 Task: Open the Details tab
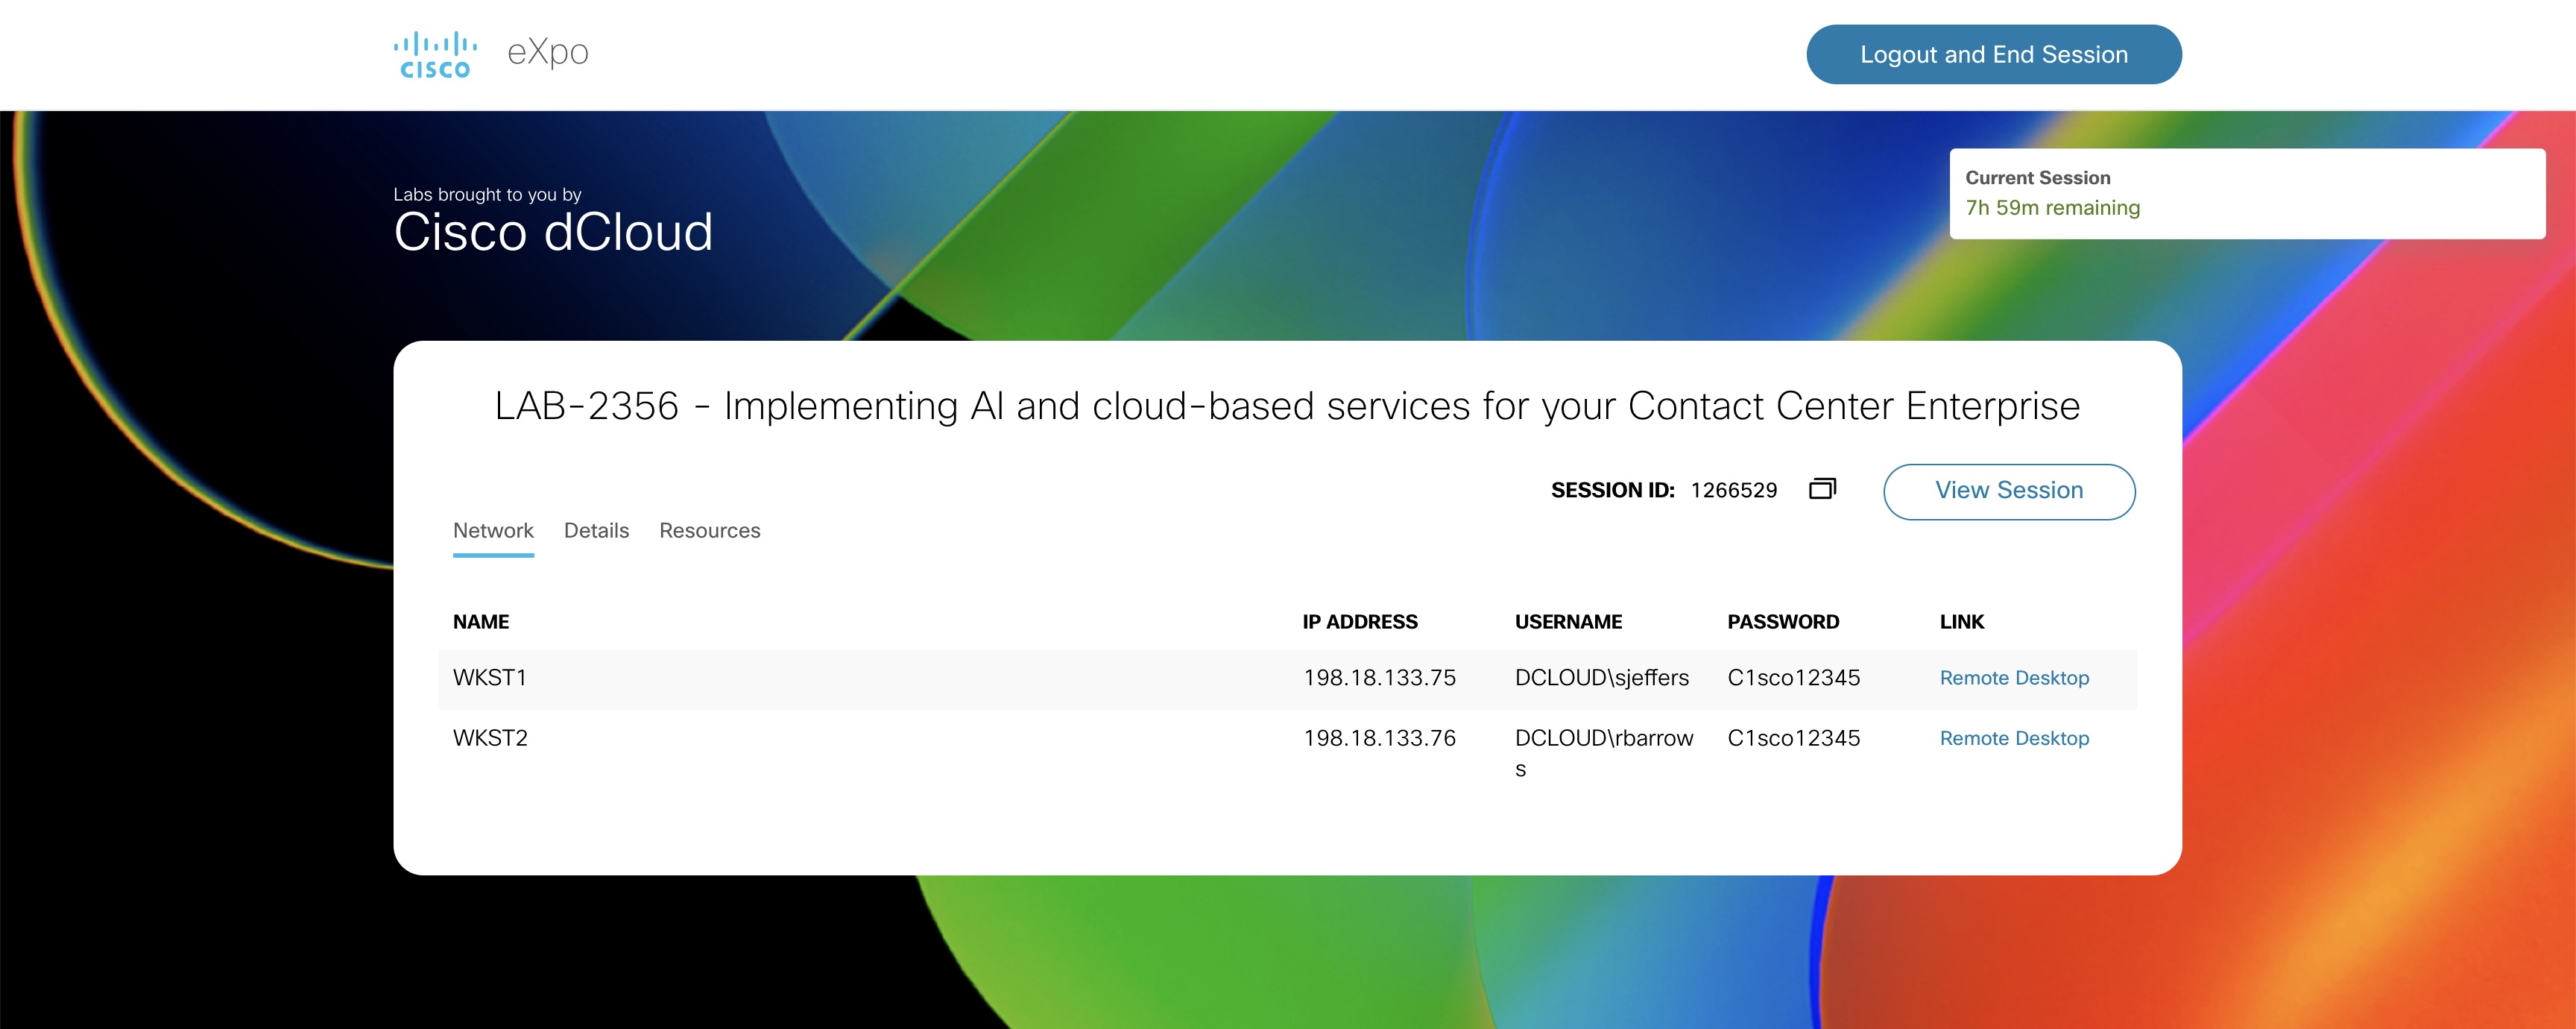[x=596, y=531]
